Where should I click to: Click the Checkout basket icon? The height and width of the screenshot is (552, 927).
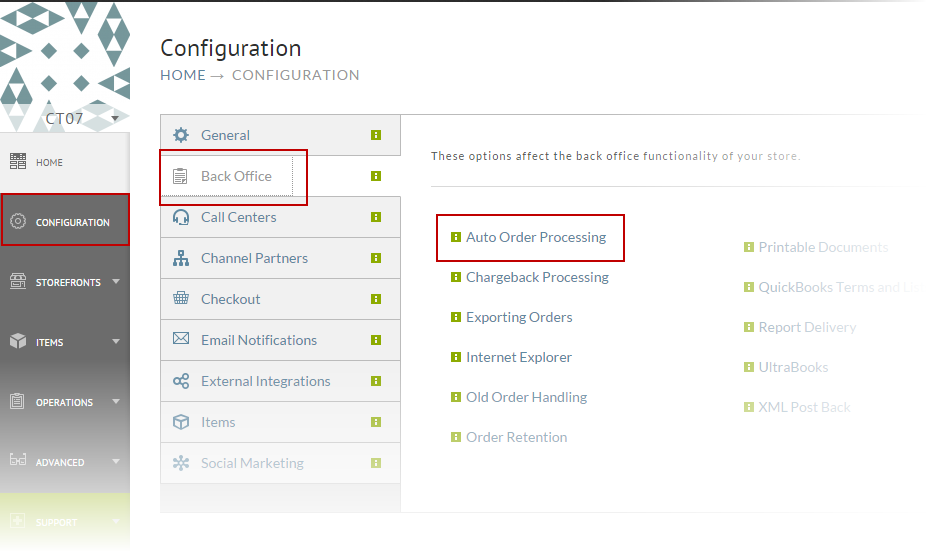[x=181, y=298]
